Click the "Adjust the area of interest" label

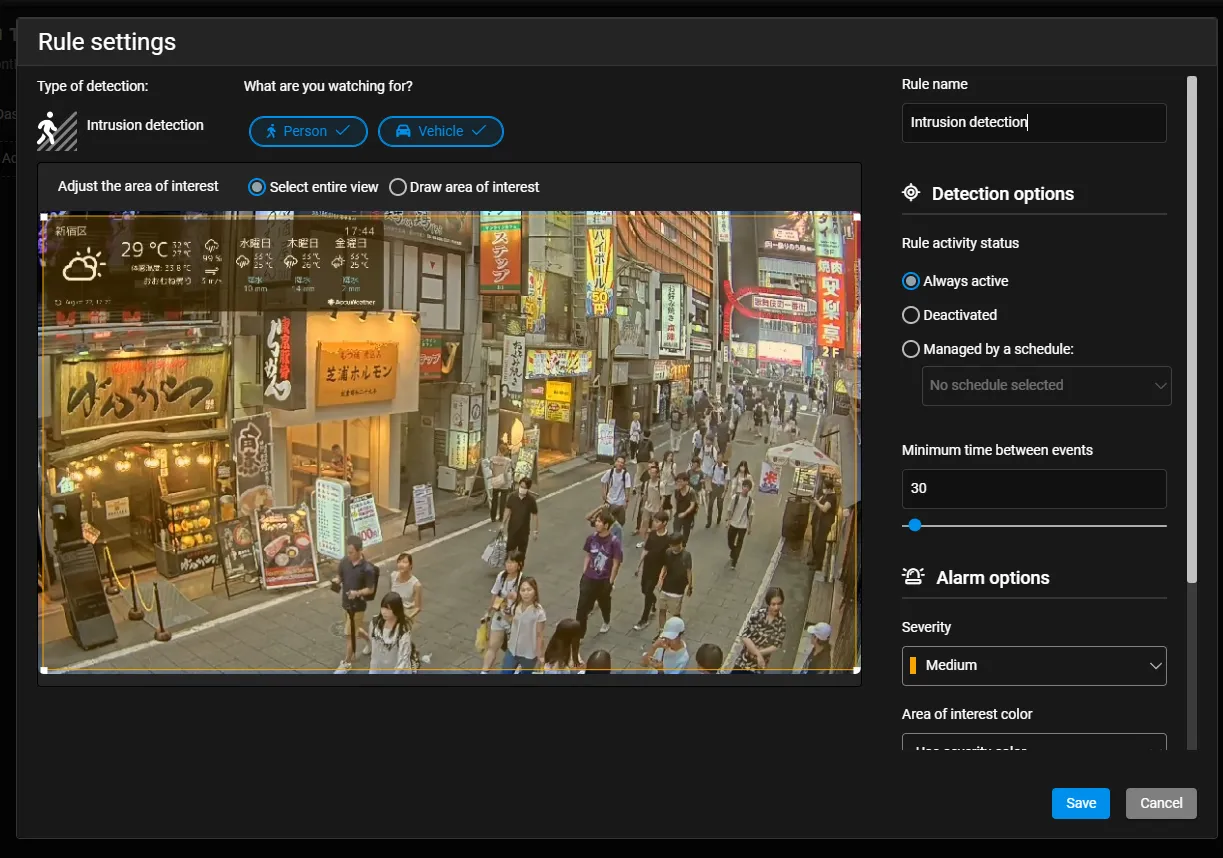click(138, 186)
